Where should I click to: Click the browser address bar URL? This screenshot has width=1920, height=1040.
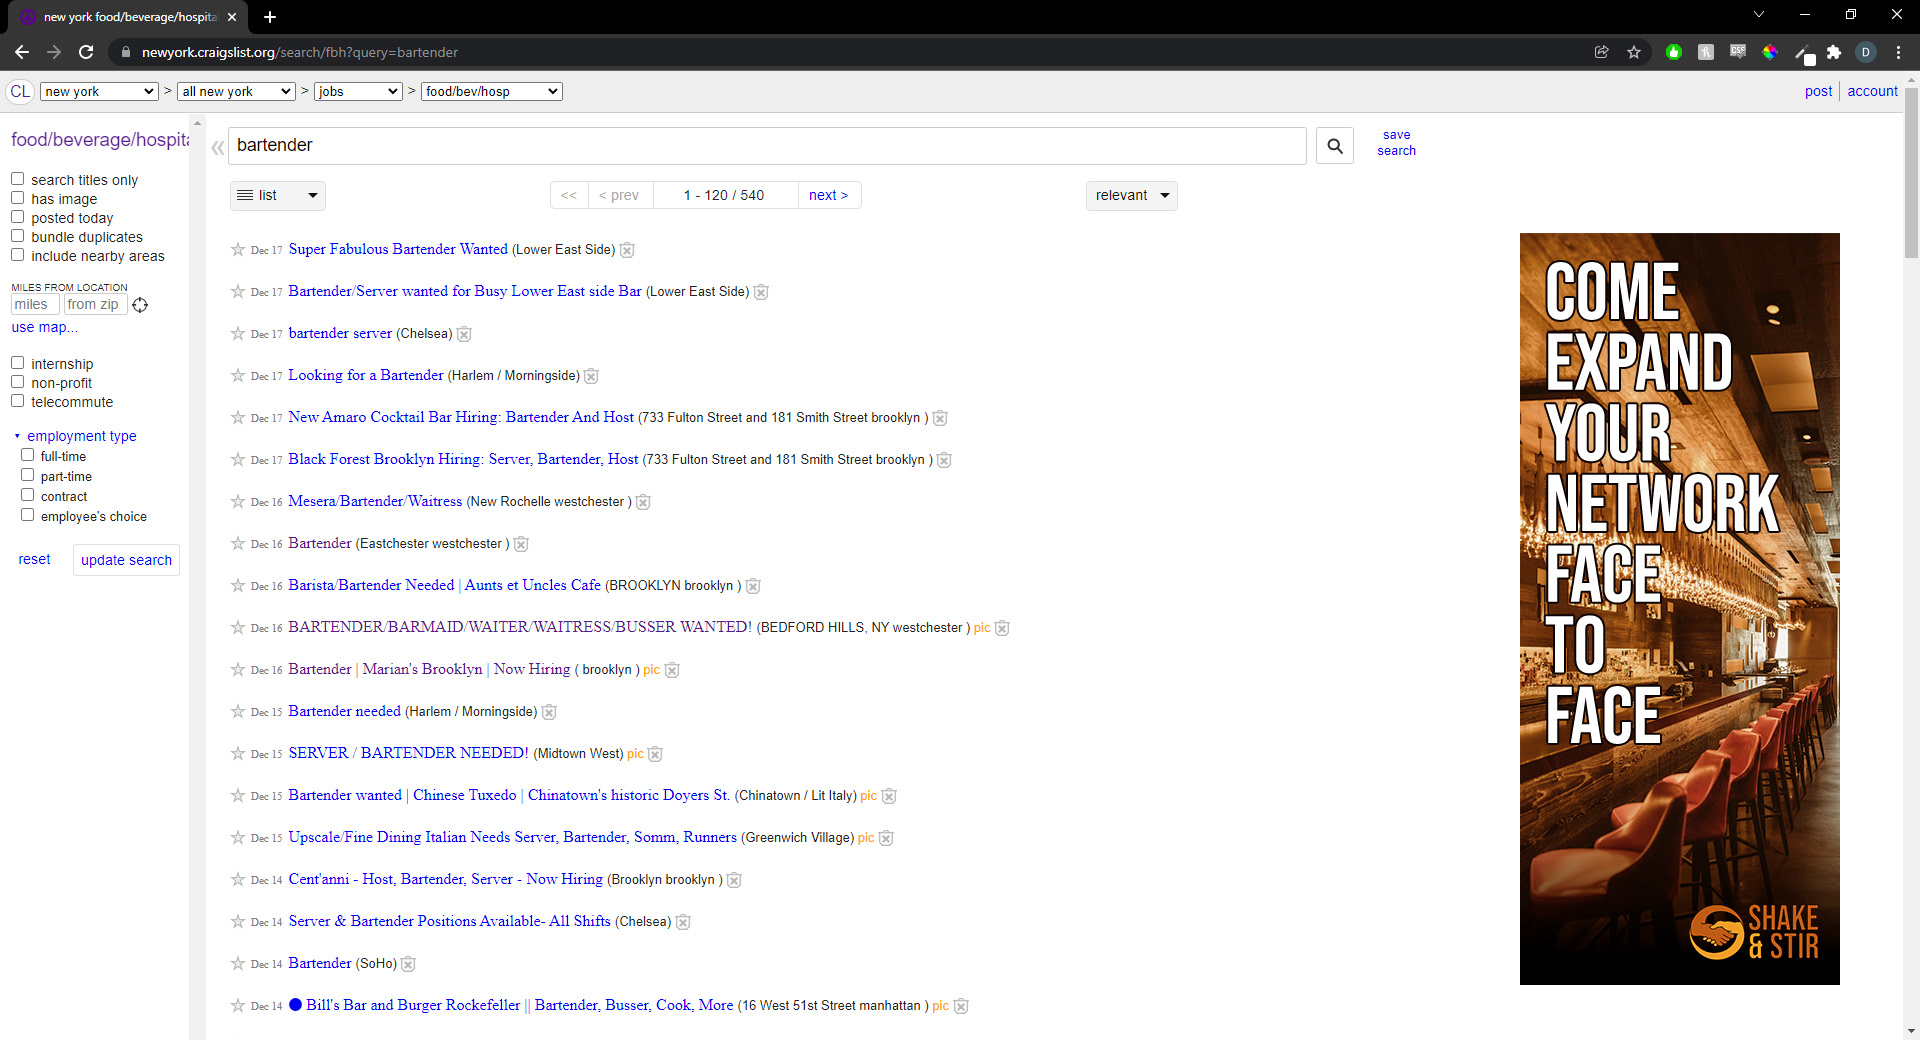pyautogui.click(x=300, y=52)
